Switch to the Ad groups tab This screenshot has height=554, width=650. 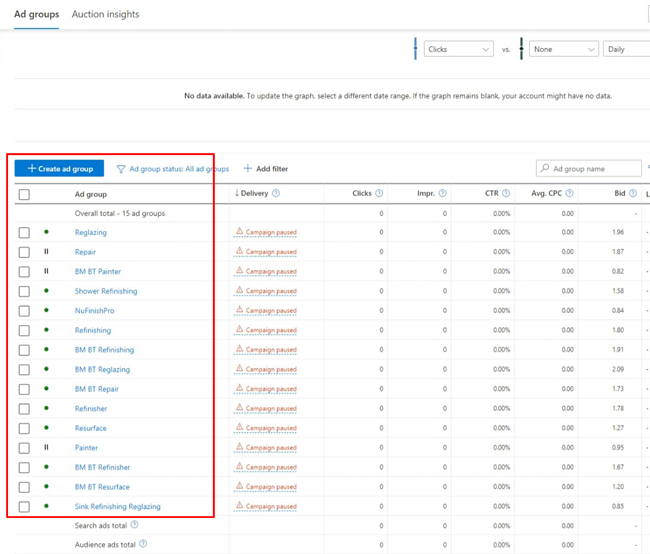[36, 14]
